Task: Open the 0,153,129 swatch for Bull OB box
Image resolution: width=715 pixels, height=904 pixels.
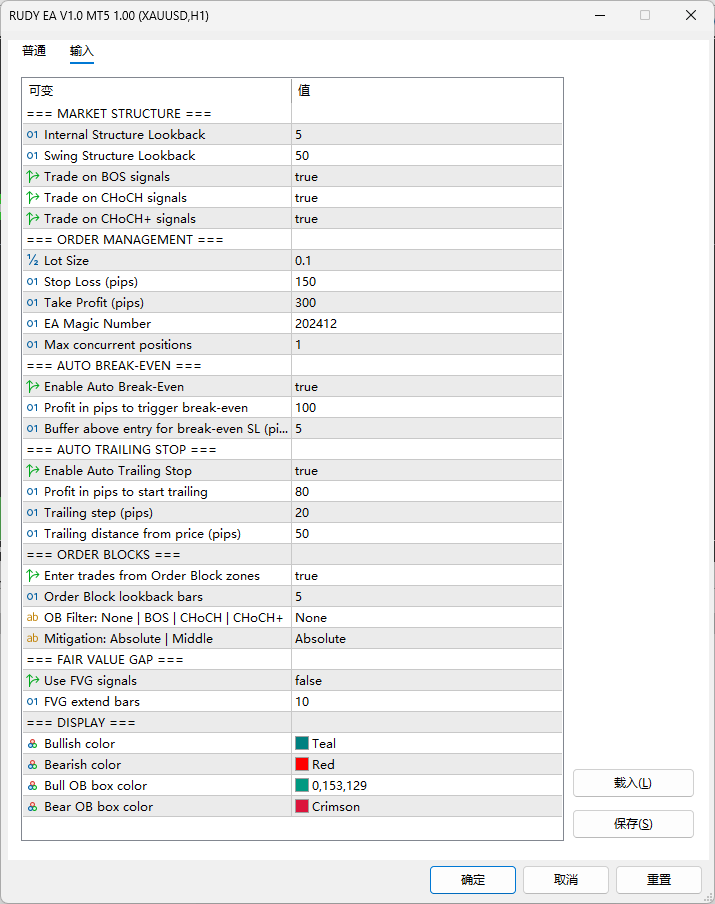Action: 302,785
